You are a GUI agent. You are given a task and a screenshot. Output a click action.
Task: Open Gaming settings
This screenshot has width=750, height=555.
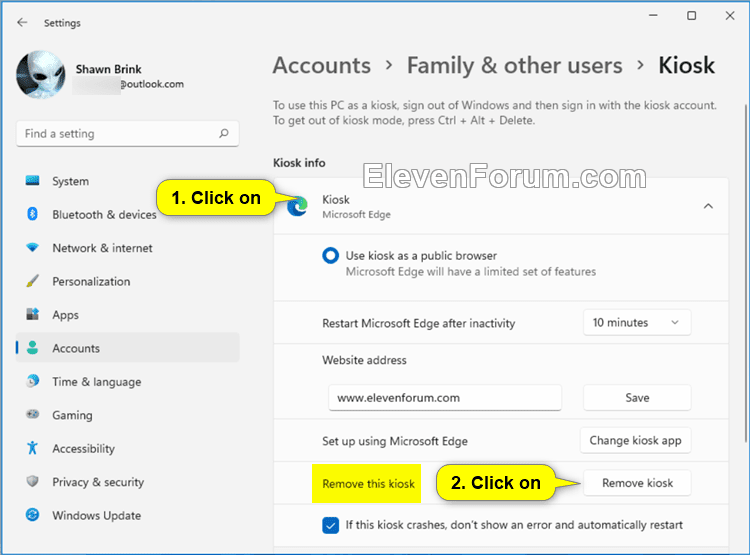pos(127,415)
